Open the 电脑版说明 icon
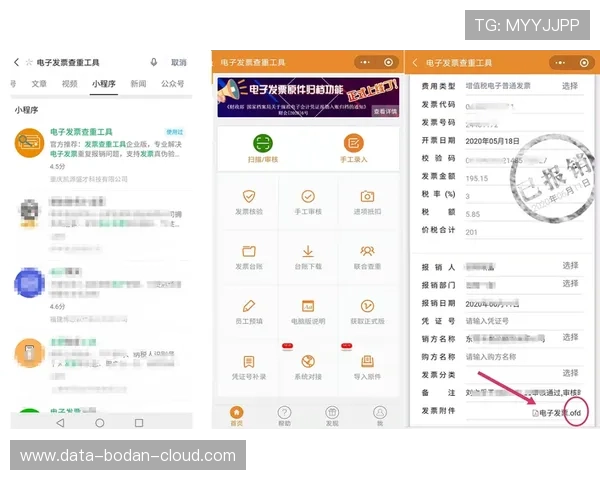The height and width of the screenshot is (480, 600). coord(308,306)
